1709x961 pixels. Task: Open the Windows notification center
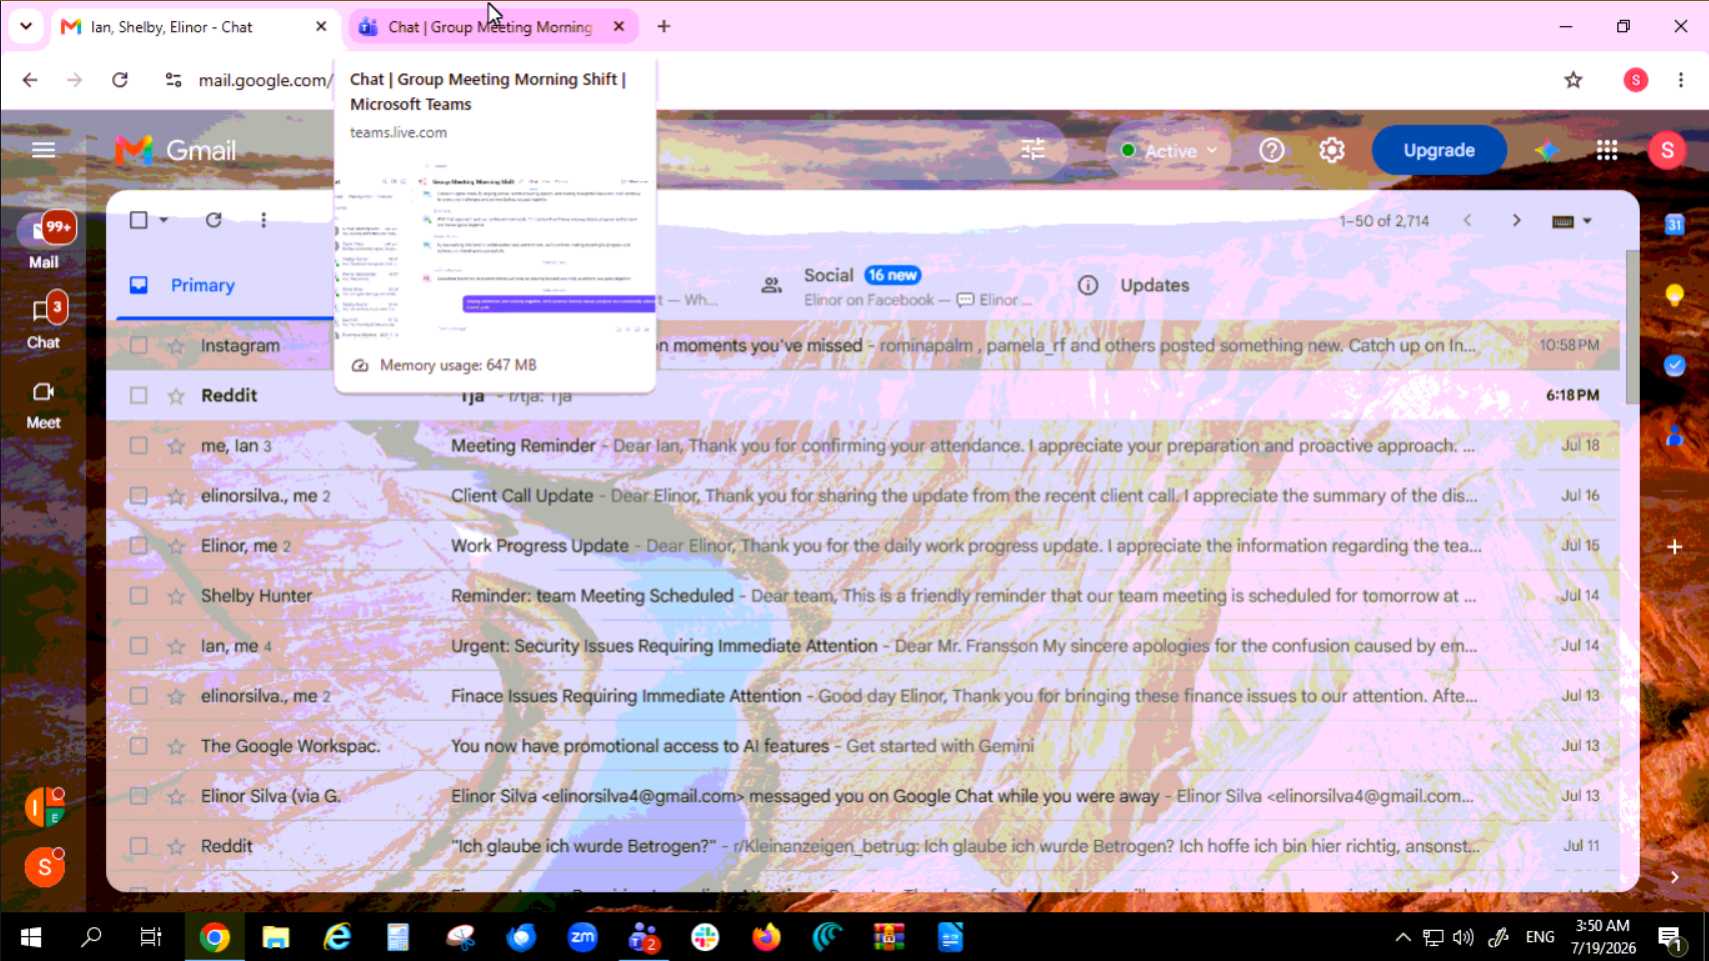pyautogui.click(x=1671, y=937)
